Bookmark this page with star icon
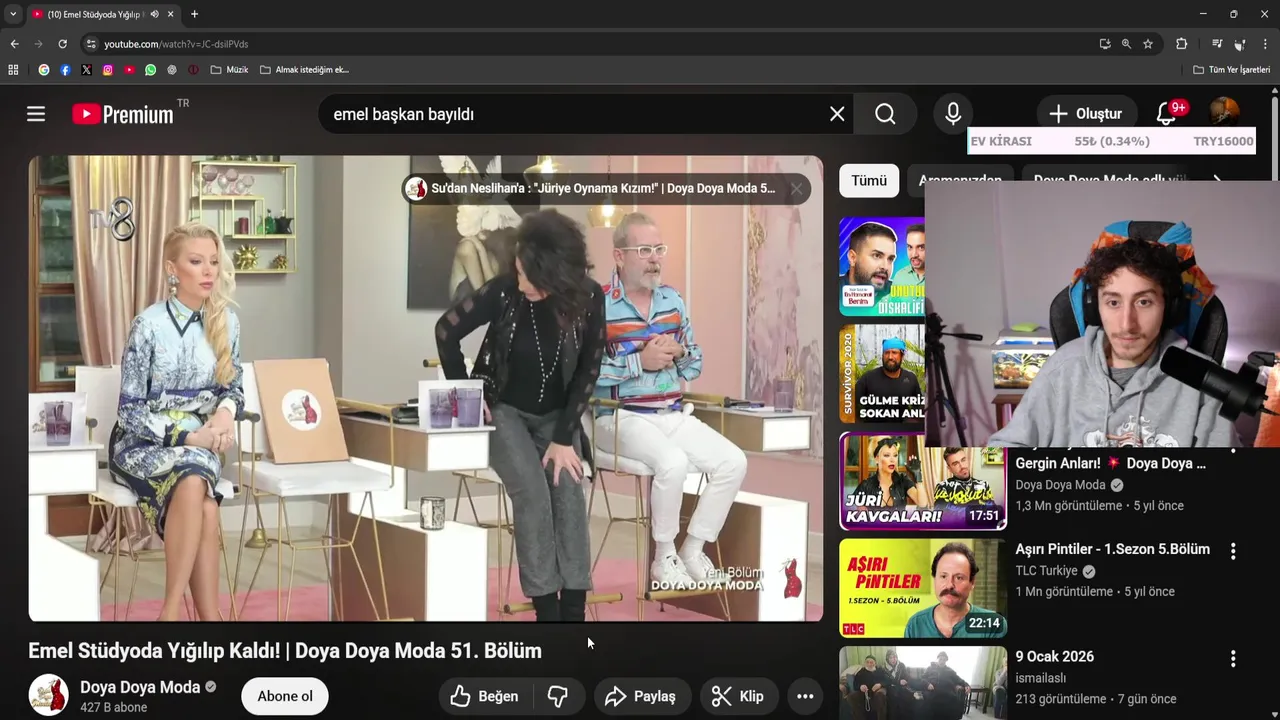 pyautogui.click(x=1148, y=44)
